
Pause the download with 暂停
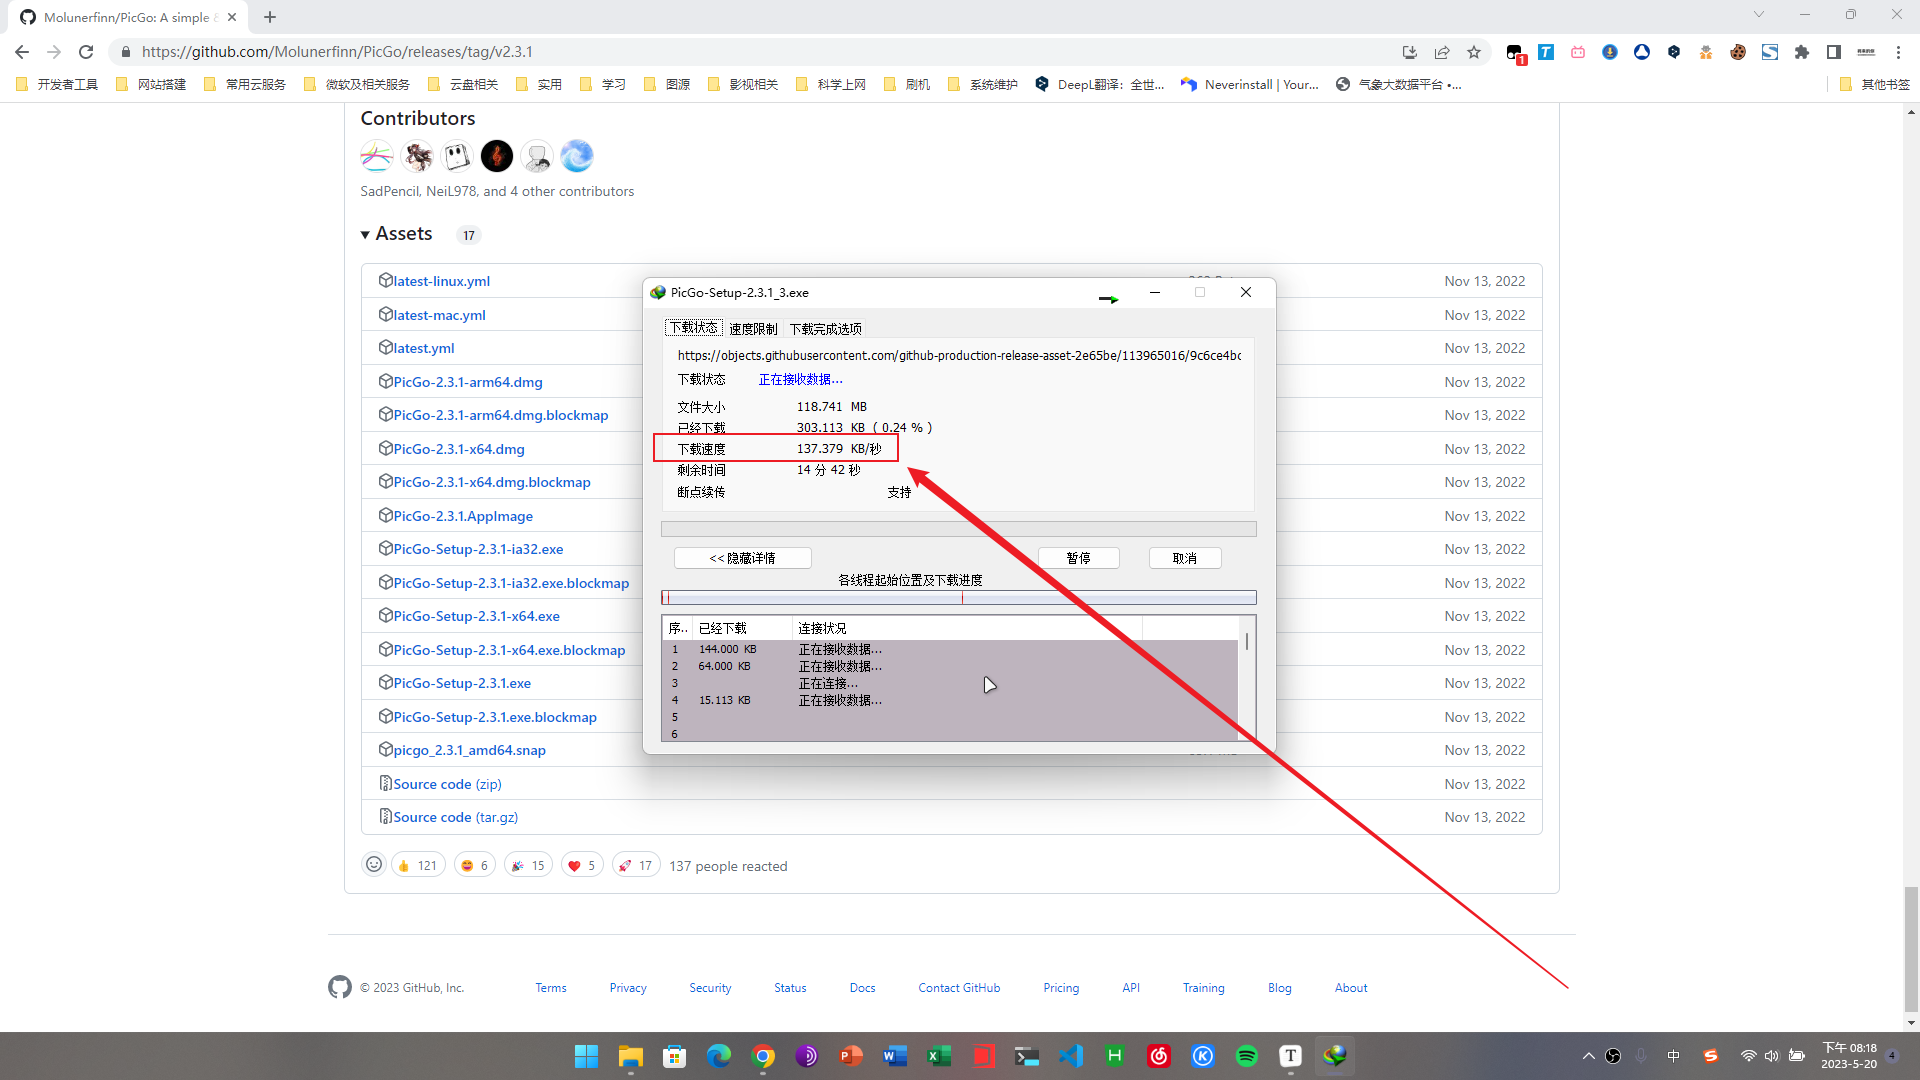point(1079,558)
